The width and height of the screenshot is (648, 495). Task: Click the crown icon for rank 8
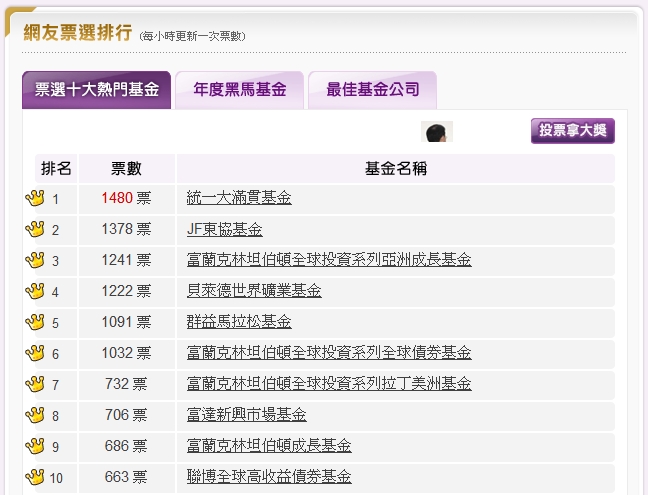(x=35, y=415)
